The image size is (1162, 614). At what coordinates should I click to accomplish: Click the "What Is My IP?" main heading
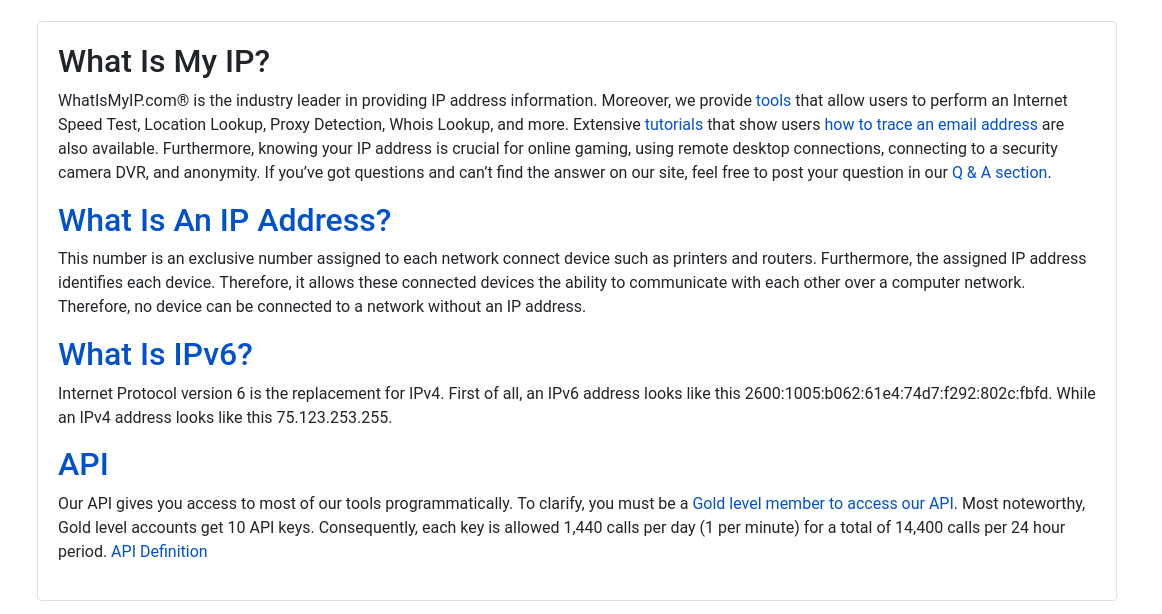pyautogui.click(x=164, y=61)
